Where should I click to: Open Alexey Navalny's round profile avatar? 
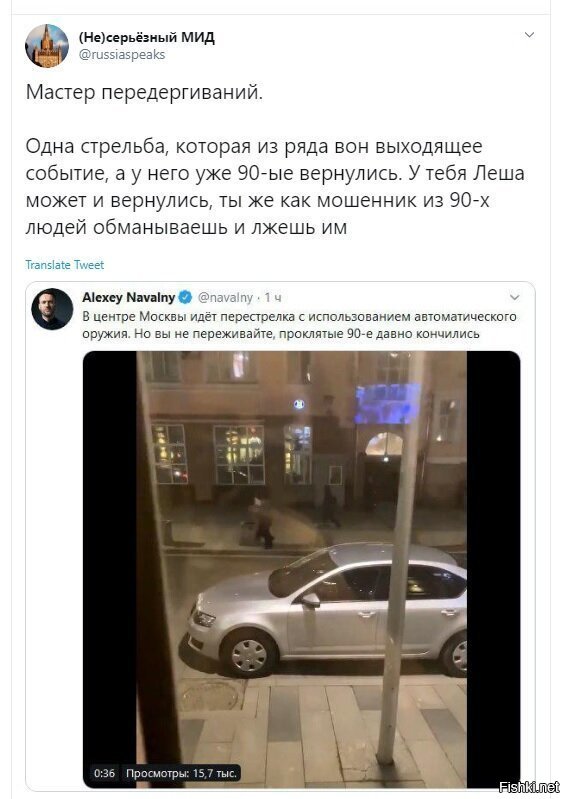52,309
